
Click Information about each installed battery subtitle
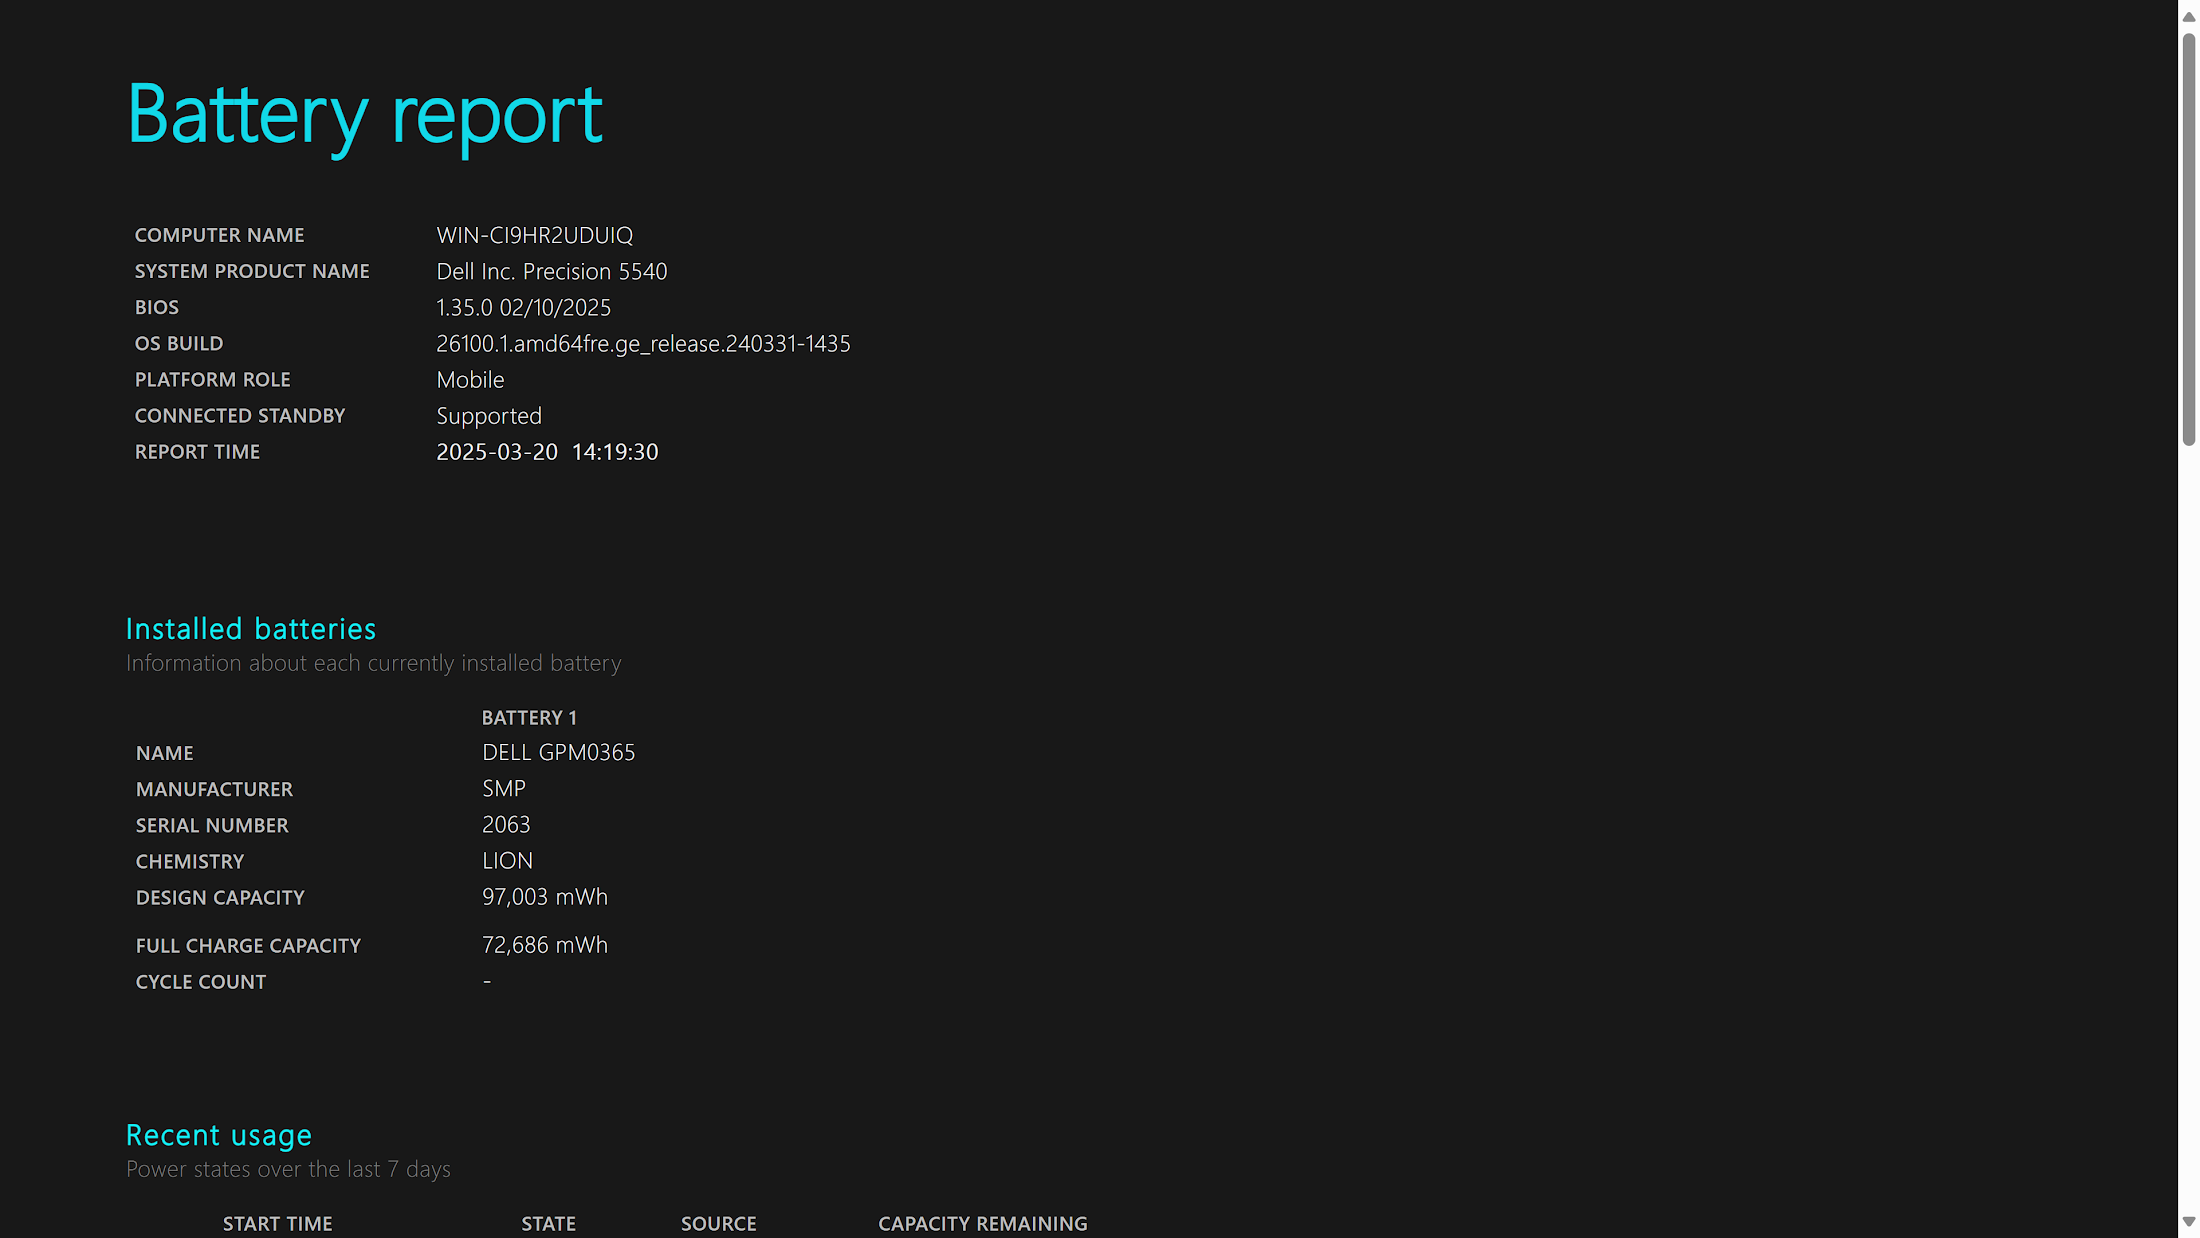374,663
